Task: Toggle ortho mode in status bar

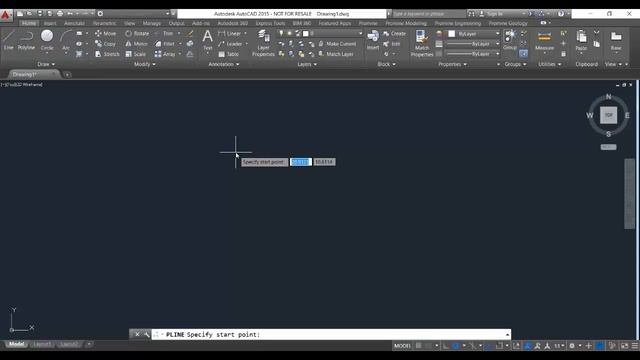Action: (446, 346)
